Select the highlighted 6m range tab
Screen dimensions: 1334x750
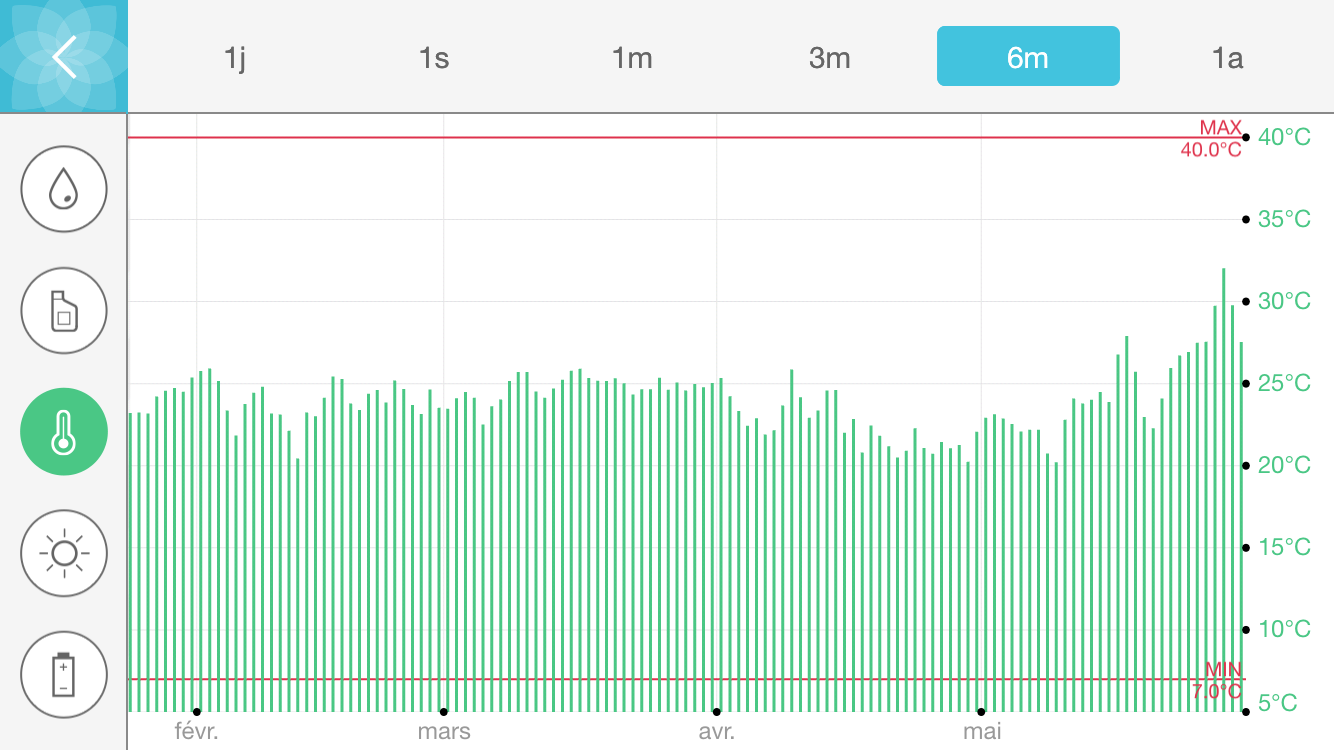[1027, 57]
